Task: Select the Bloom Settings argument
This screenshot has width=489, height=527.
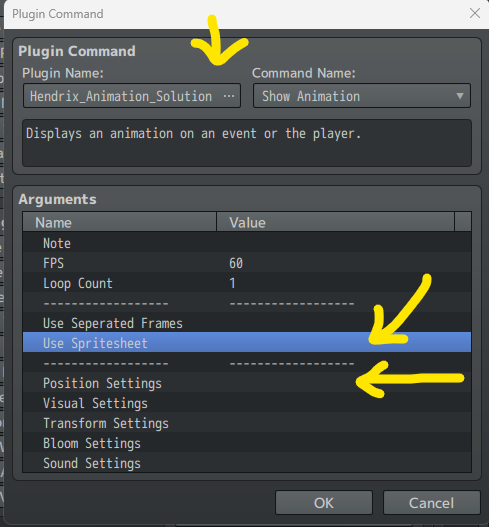Action: coord(247,443)
